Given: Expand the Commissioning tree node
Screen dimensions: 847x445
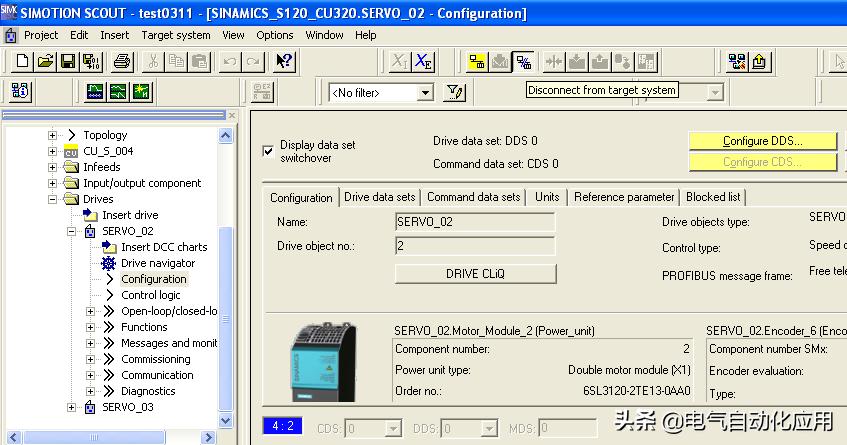Looking at the screenshot, I should tap(90, 359).
